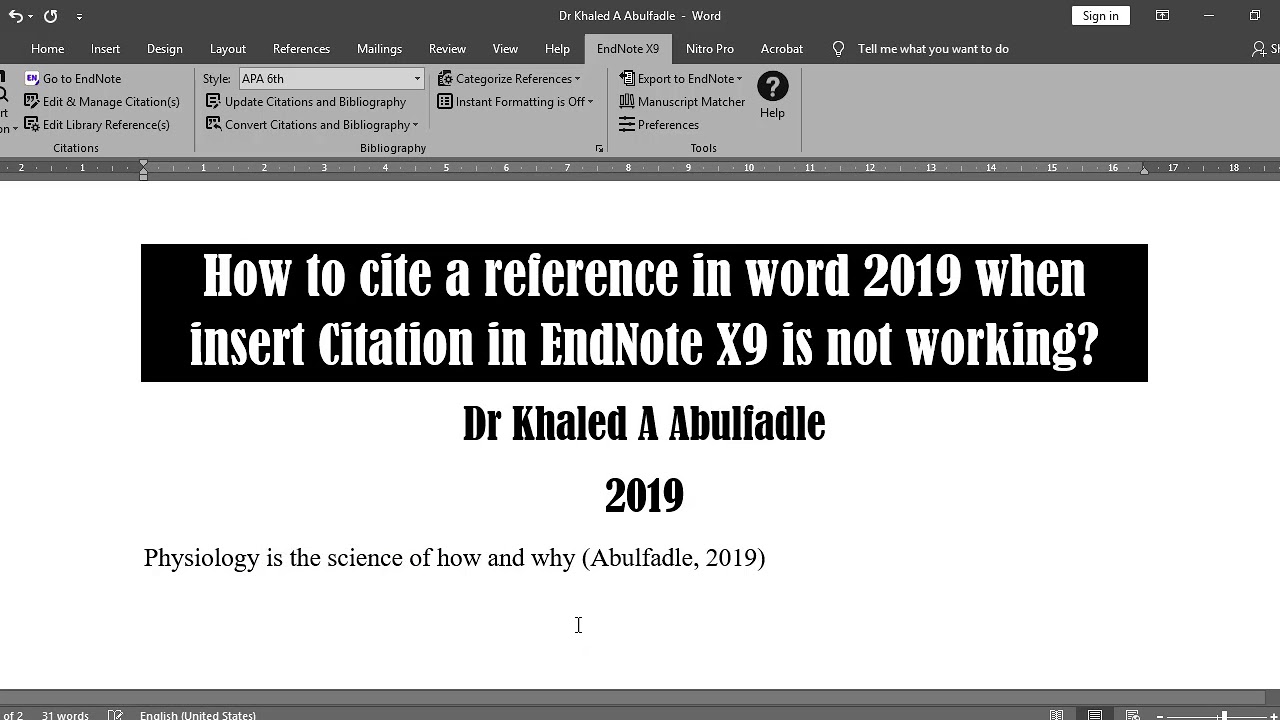Viewport: 1280px width, 720px height.
Task: Click the 2019 heading line
Action: tap(644, 496)
